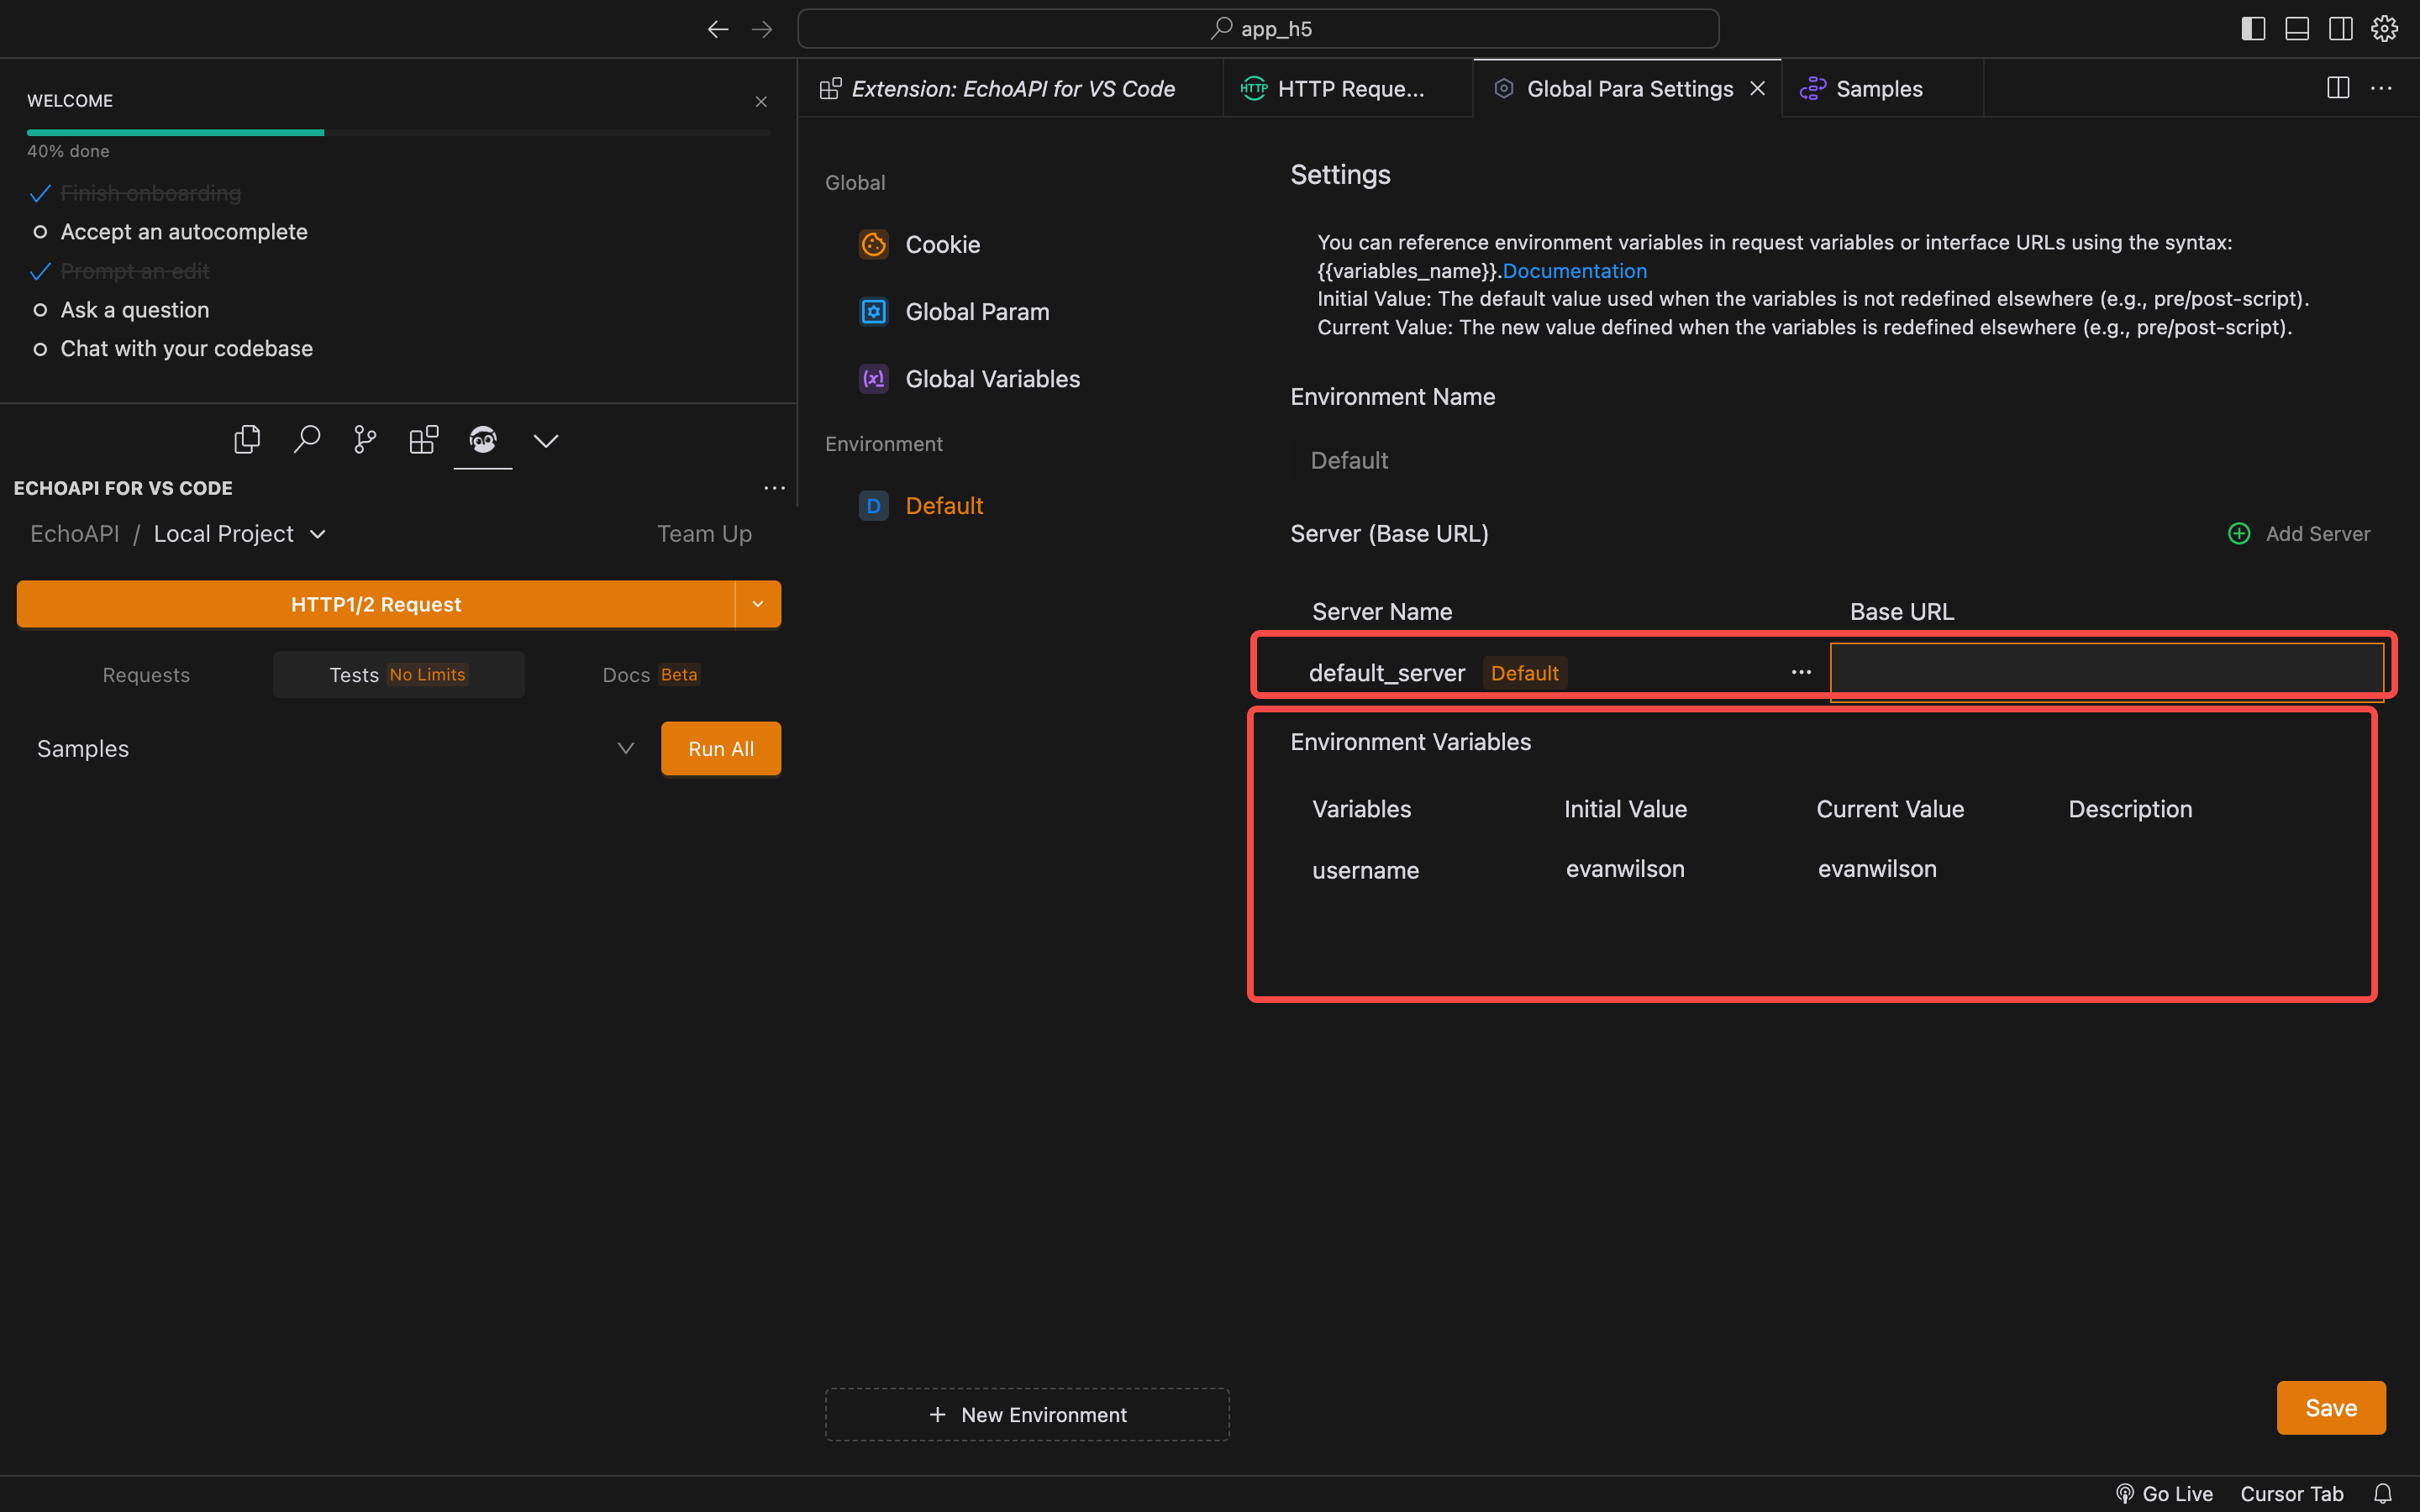Open the settings gear in title bar
Viewport: 2420px width, 1512px height.
pos(2384,29)
